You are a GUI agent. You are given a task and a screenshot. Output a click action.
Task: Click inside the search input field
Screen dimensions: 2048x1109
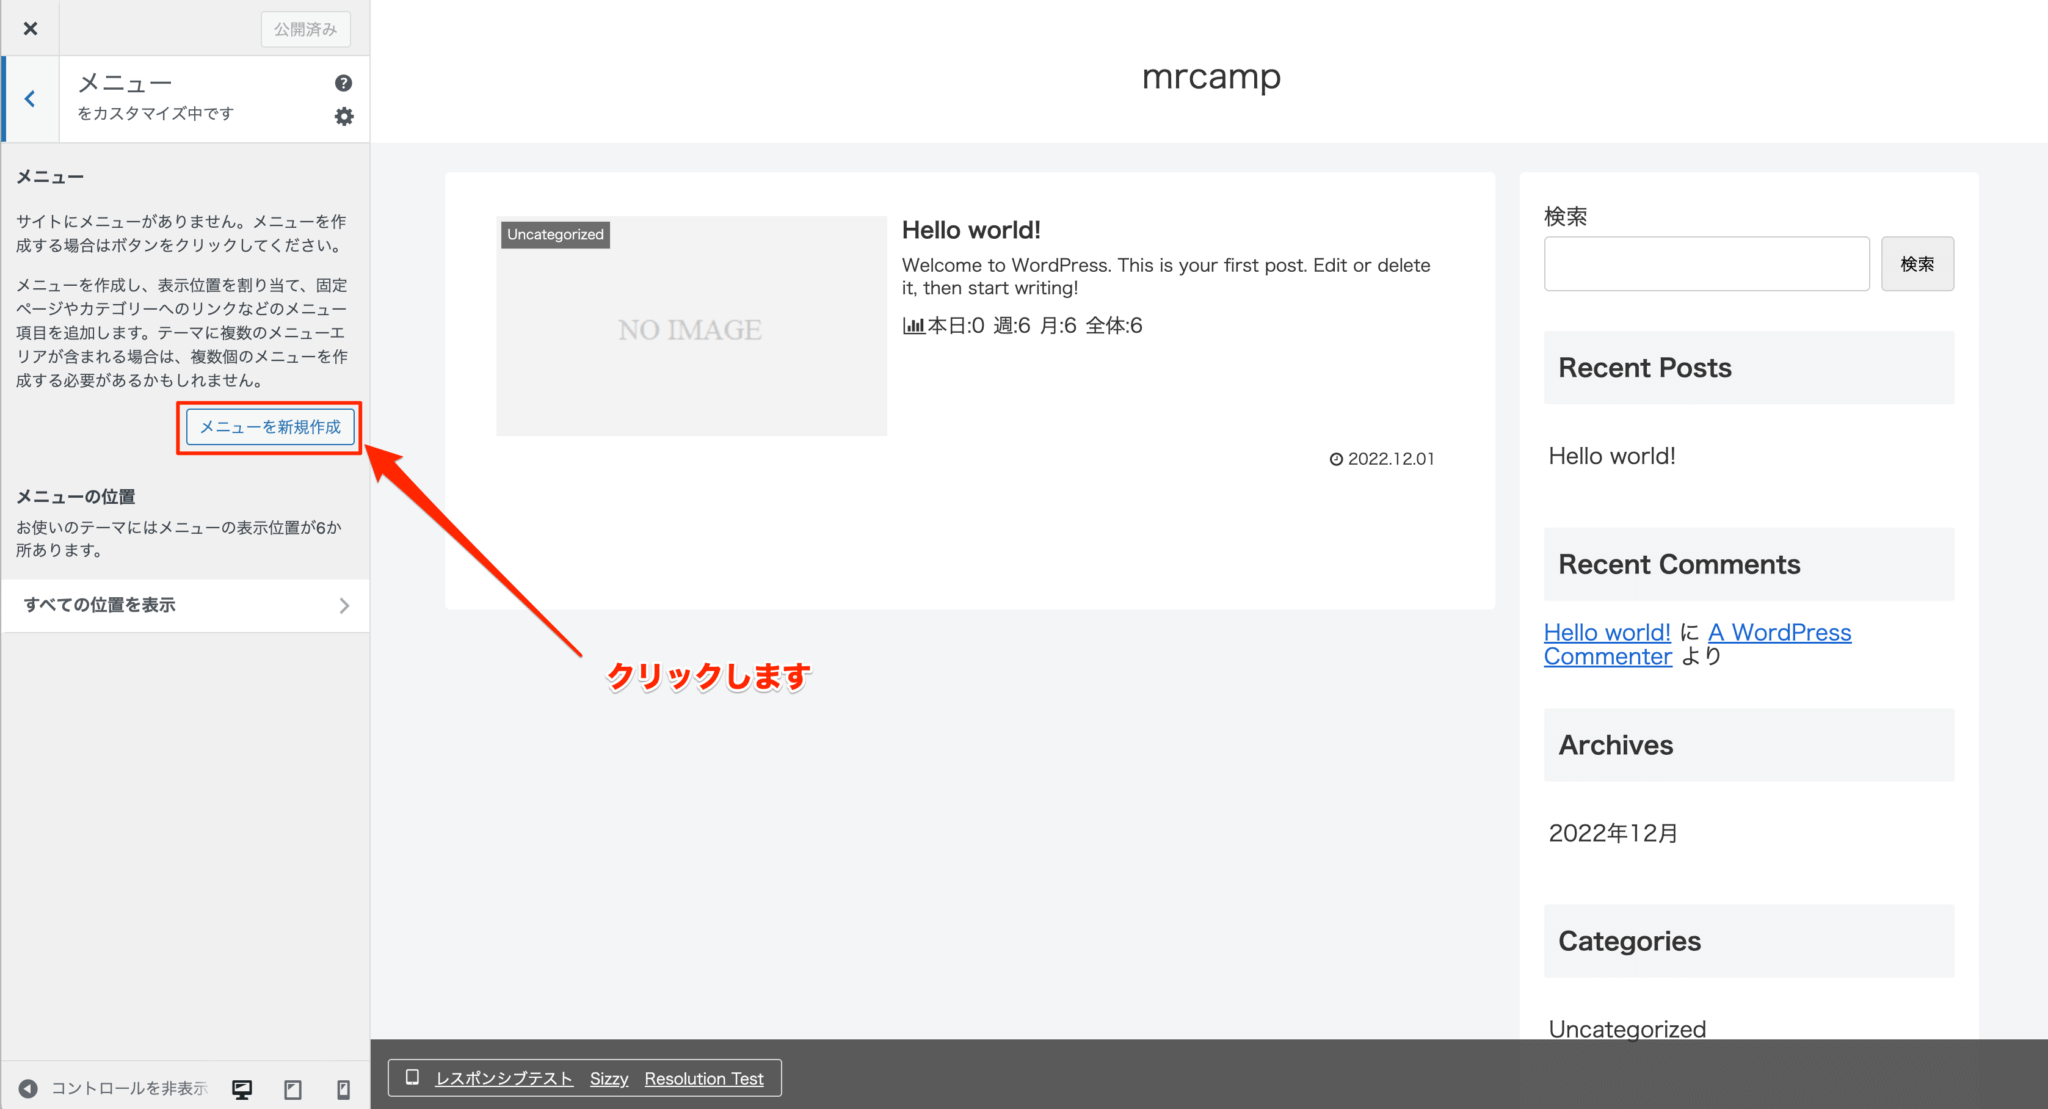coord(1706,263)
